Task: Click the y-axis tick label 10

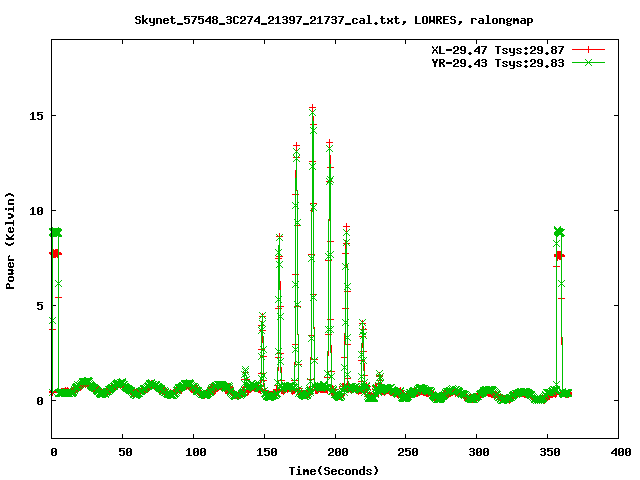Action: [x=36, y=211]
